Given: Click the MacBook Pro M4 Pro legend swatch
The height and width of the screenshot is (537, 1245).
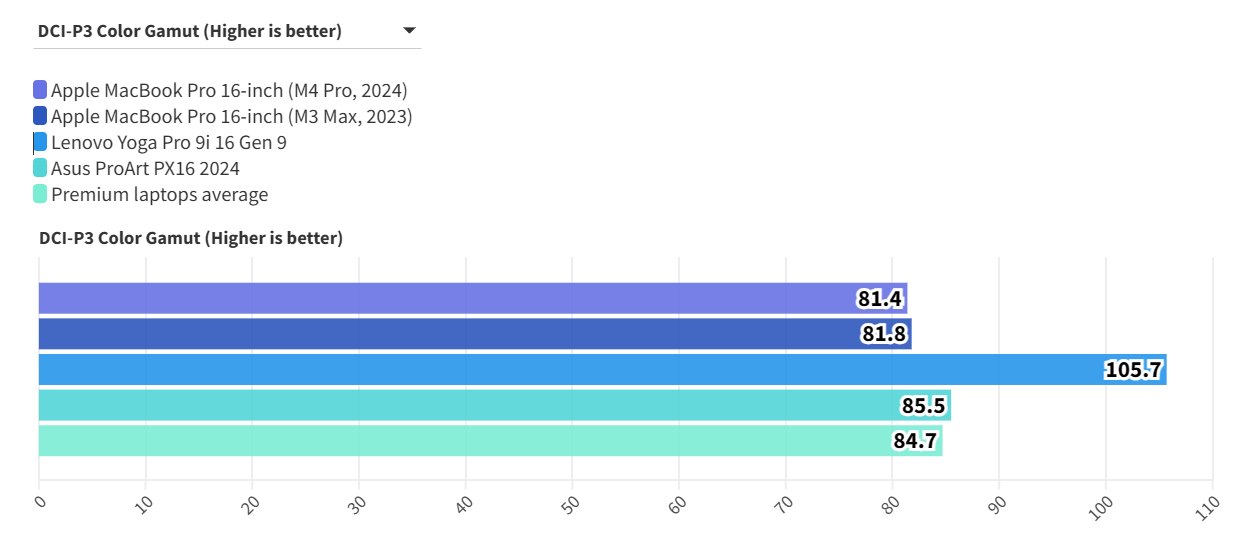Looking at the screenshot, I should point(40,90).
